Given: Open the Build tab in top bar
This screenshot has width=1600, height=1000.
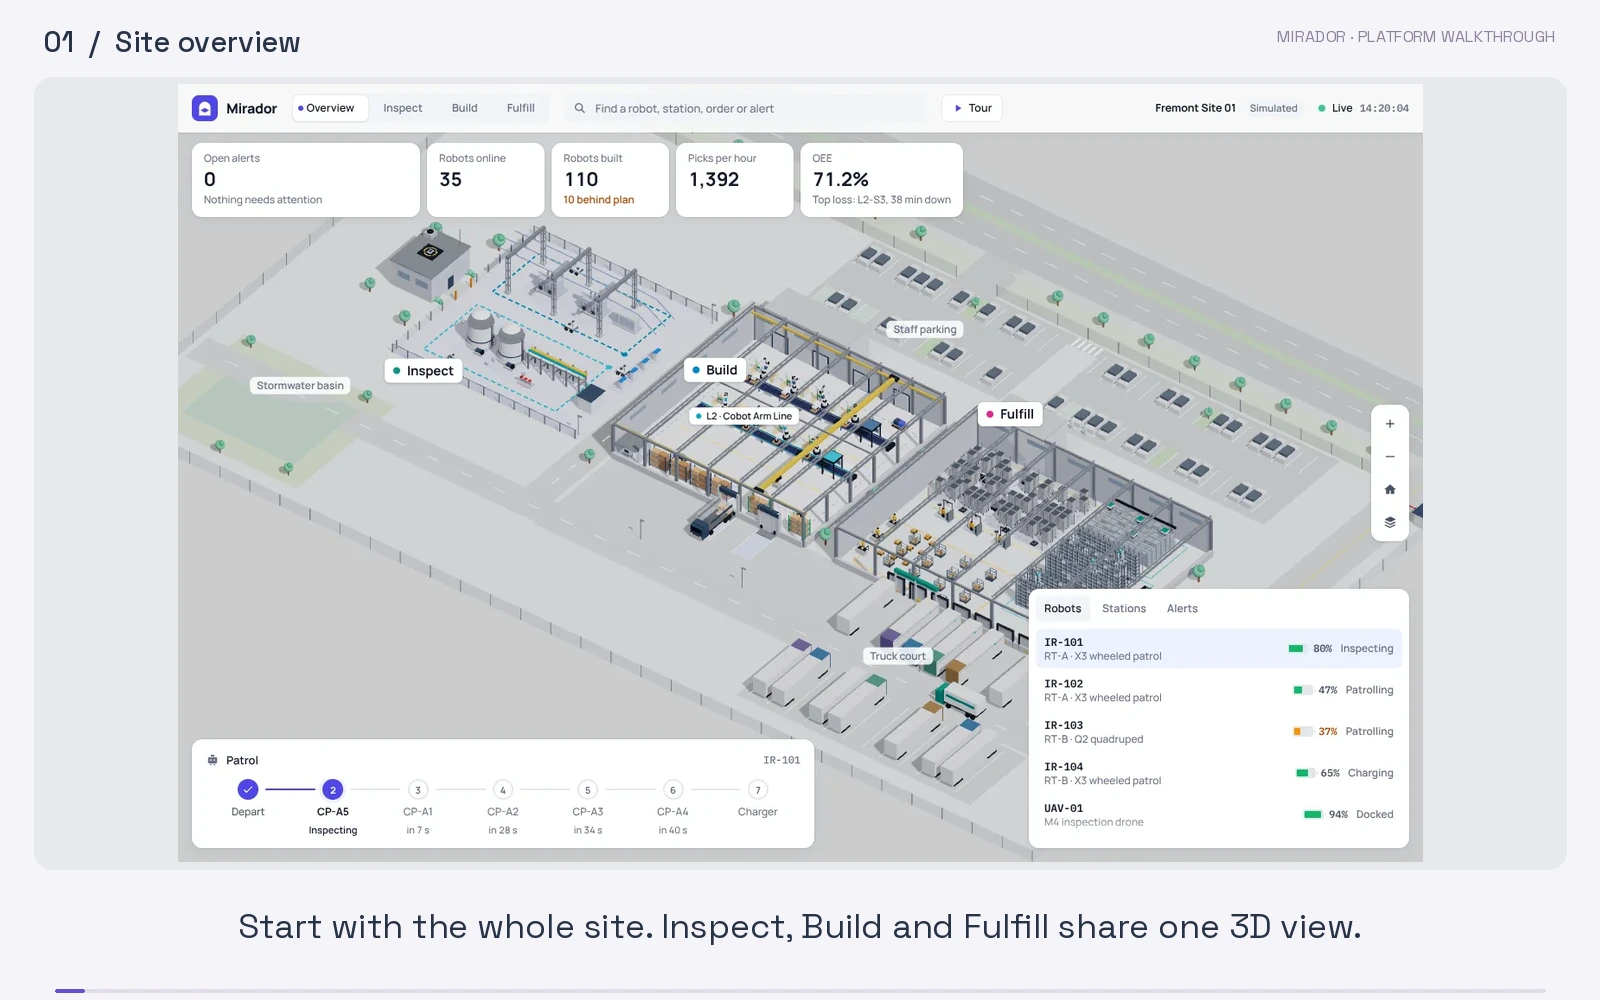Looking at the screenshot, I should coord(465,108).
